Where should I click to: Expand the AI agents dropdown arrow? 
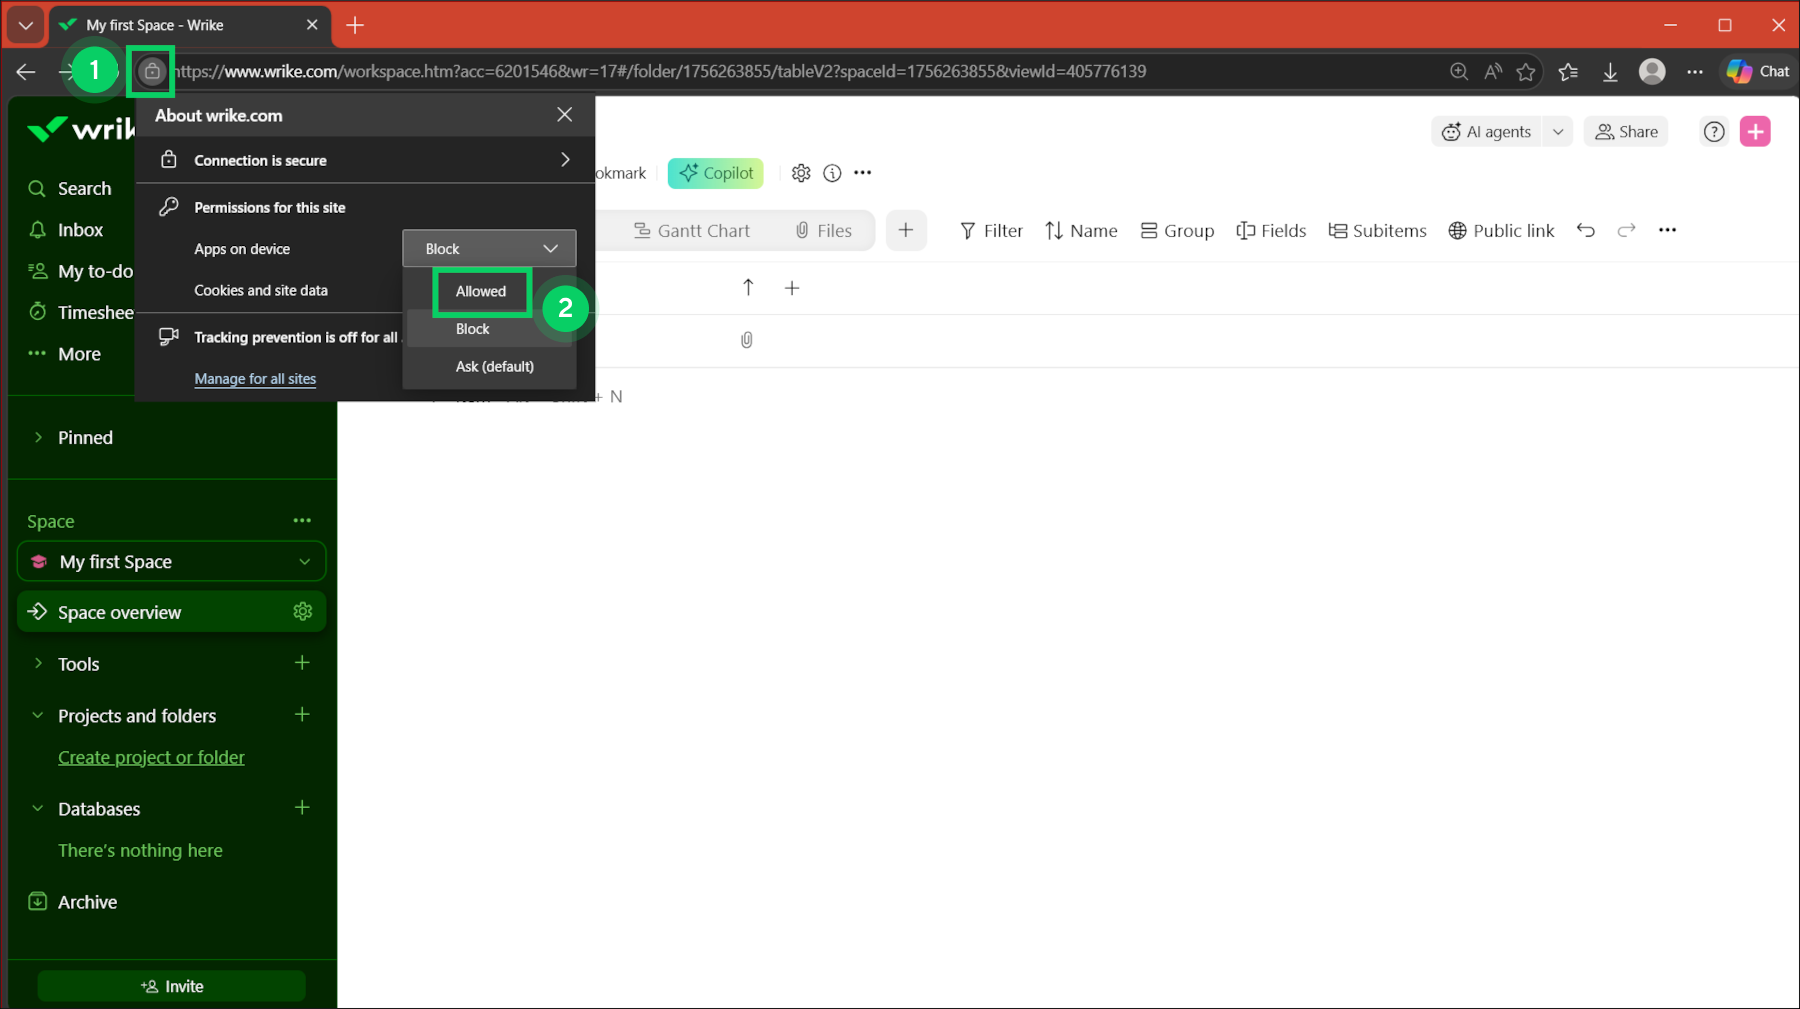coord(1558,132)
